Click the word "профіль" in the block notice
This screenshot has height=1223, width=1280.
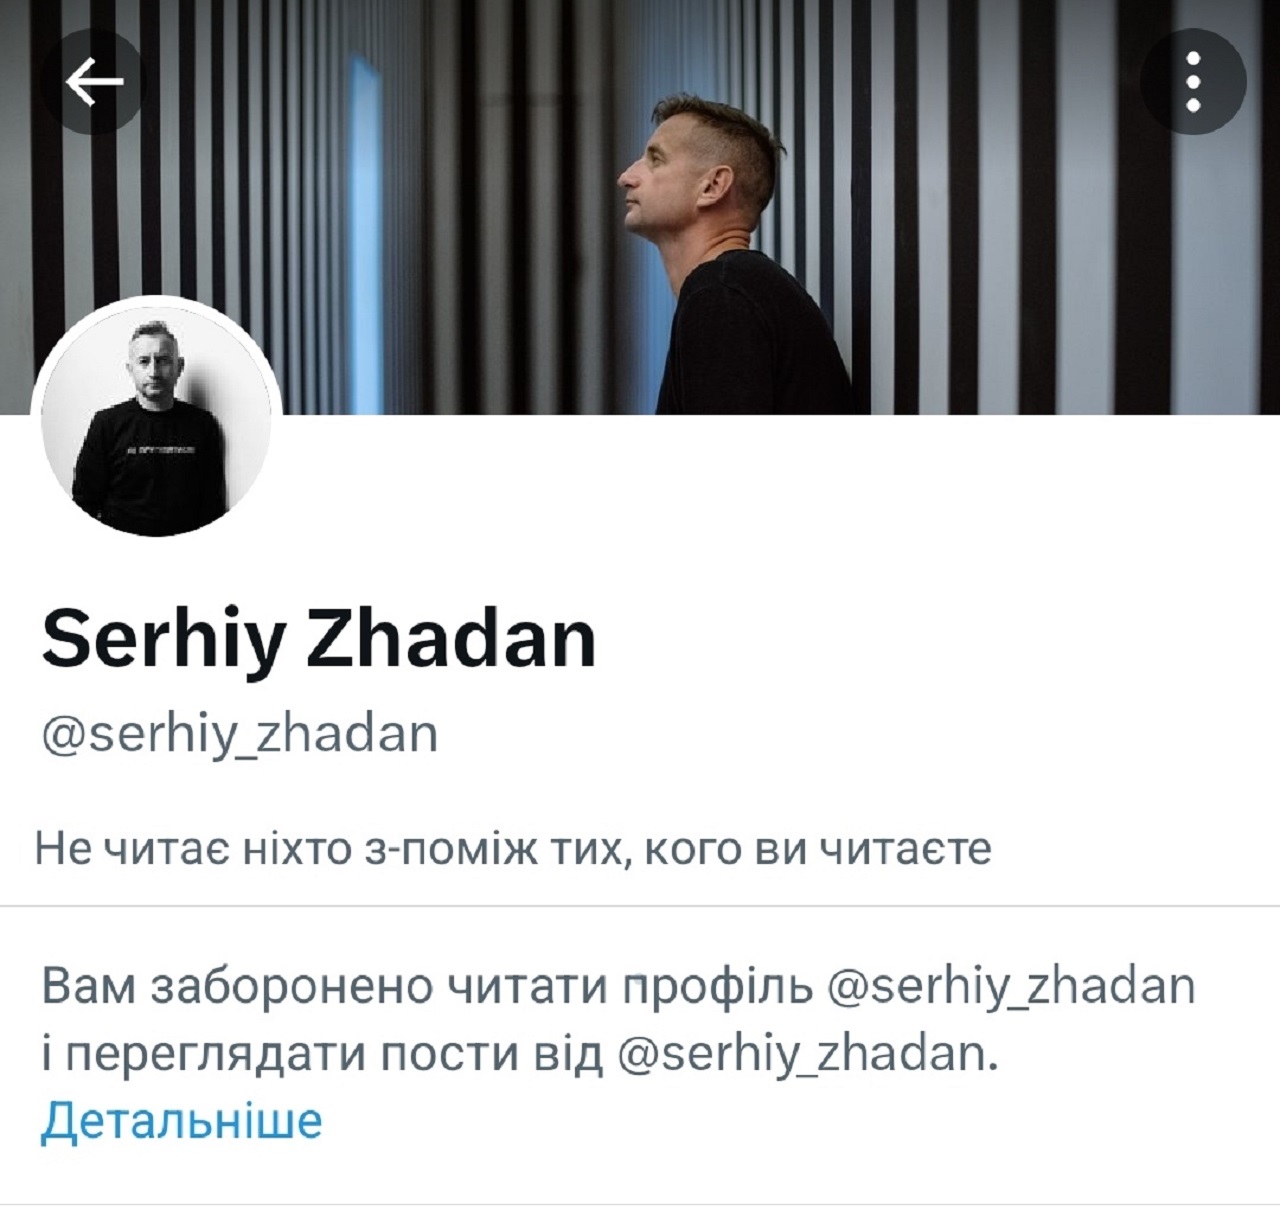pyautogui.click(x=719, y=988)
